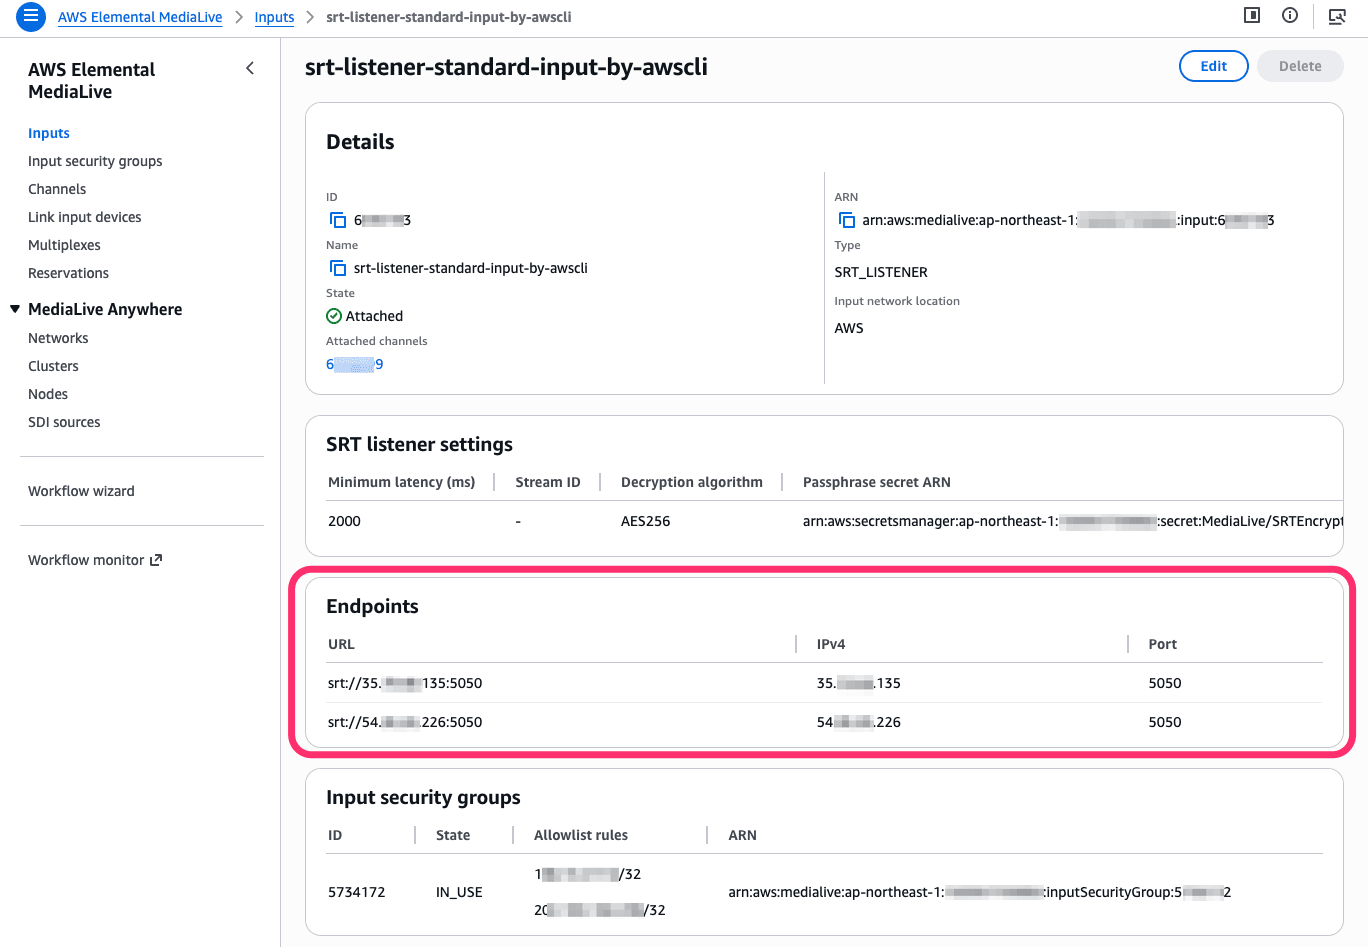Click the endpoint URL ending in 135:5050
1368x947 pixels.
pos(405,683)
